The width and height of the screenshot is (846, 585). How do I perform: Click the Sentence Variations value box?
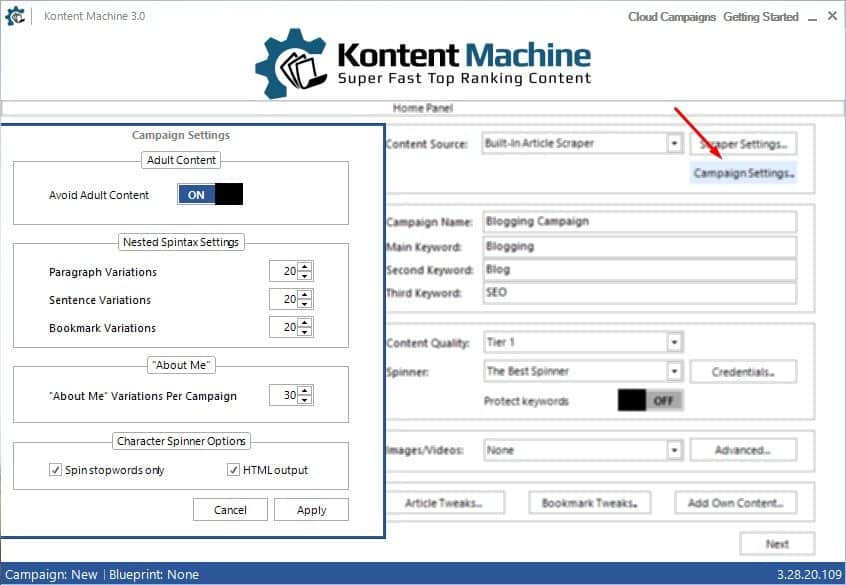pos(284,299)
